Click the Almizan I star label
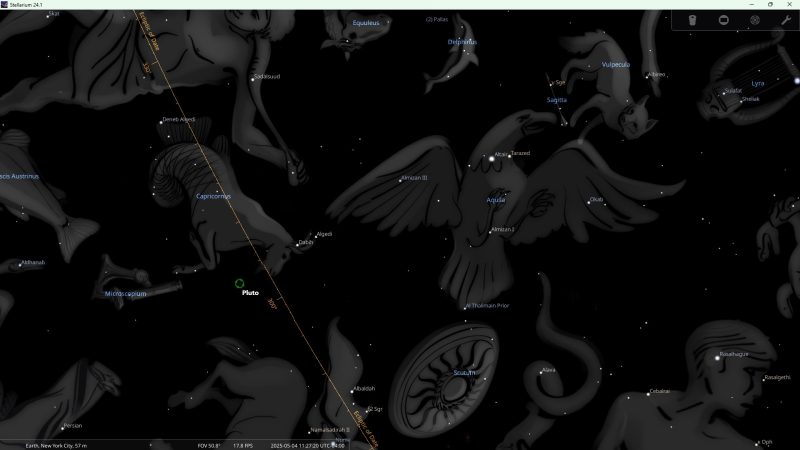Screen dimensions: 800x450 click(503, 230)
